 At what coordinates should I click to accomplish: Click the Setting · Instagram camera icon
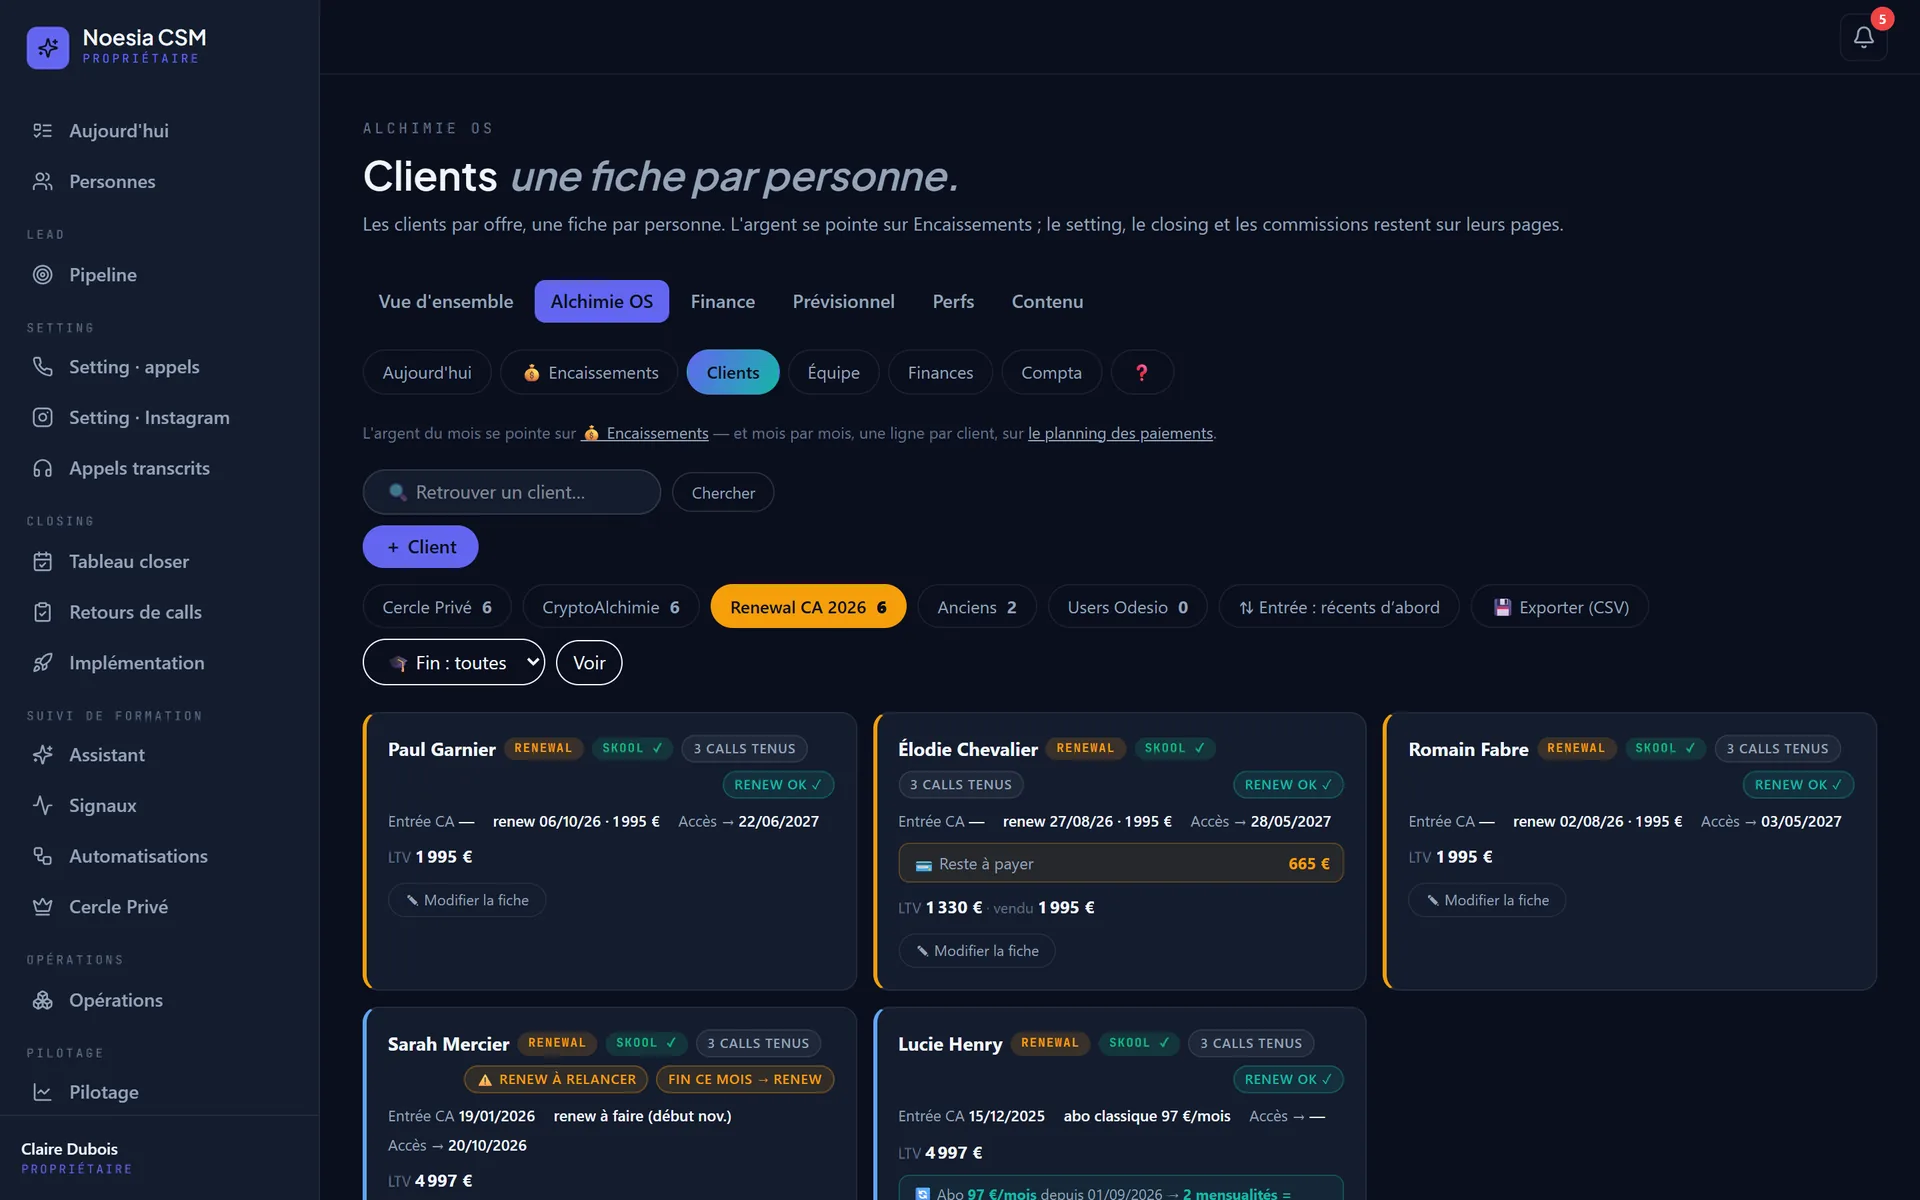42,417
